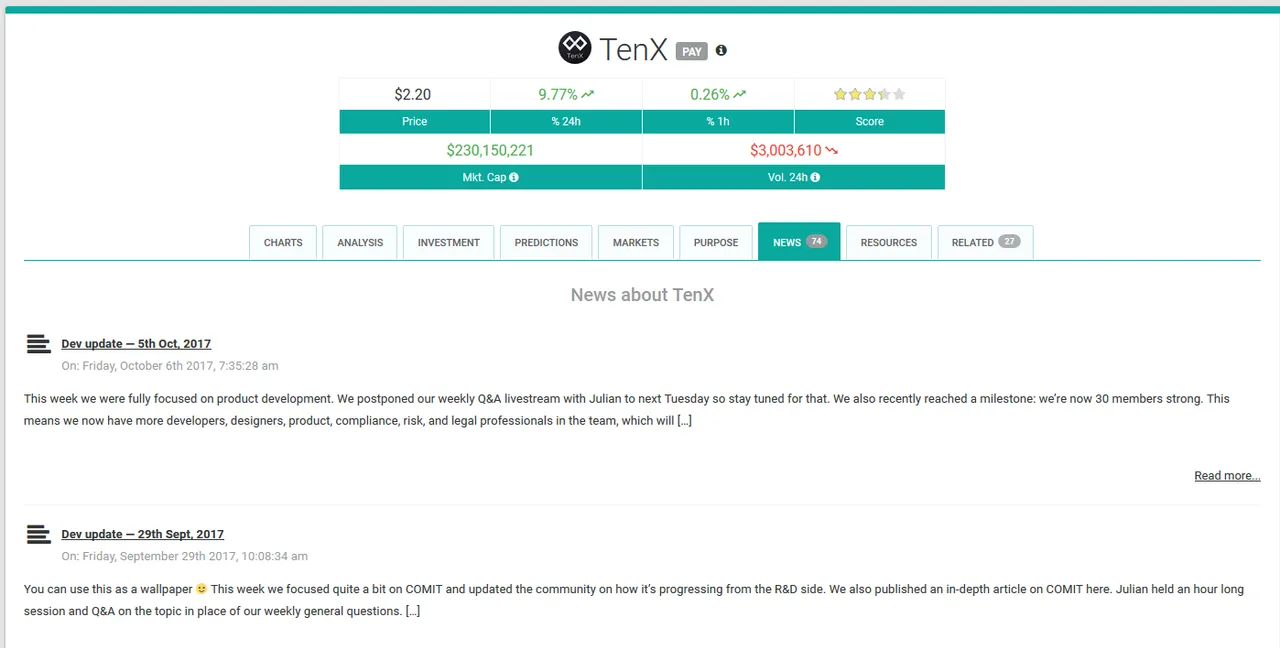Click the 0.26% value
This screenshot has width=1280, height=648.
[709, 94]
